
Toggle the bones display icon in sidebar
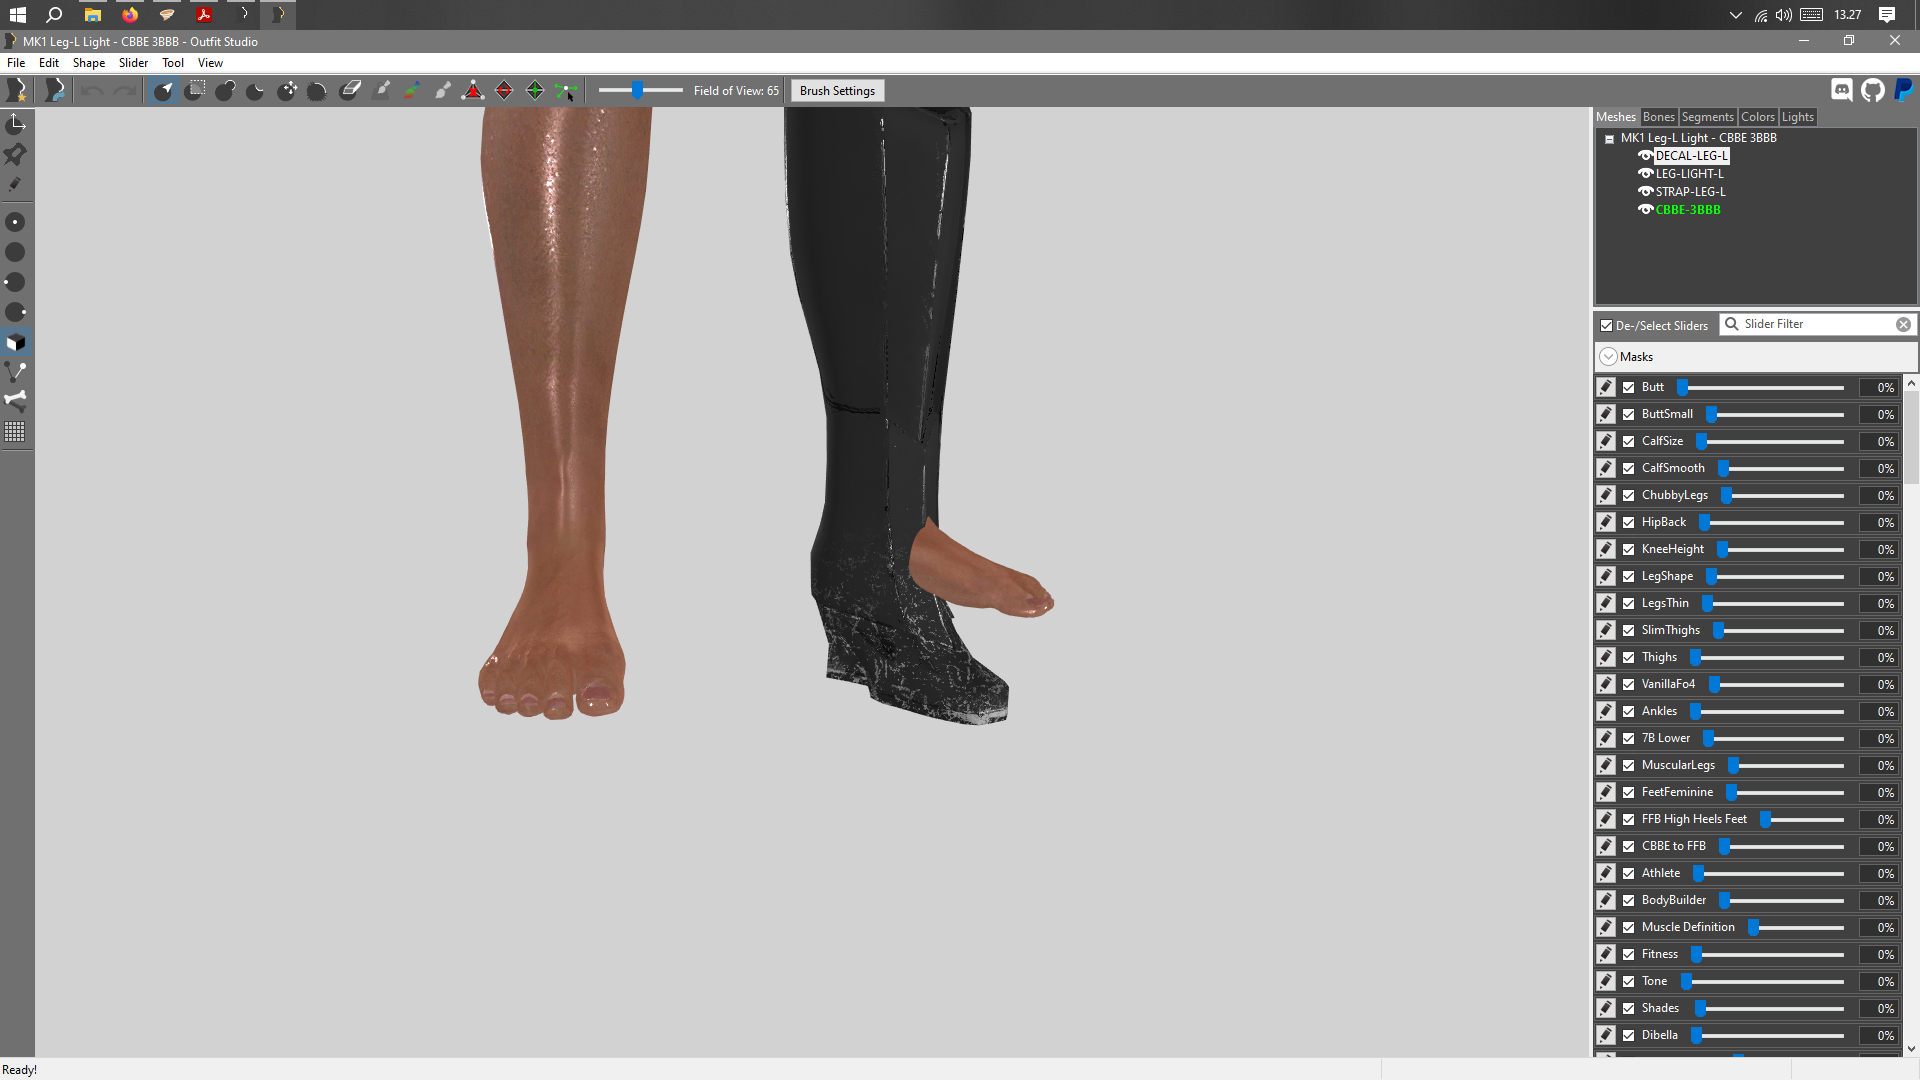[x=16, y=401]
